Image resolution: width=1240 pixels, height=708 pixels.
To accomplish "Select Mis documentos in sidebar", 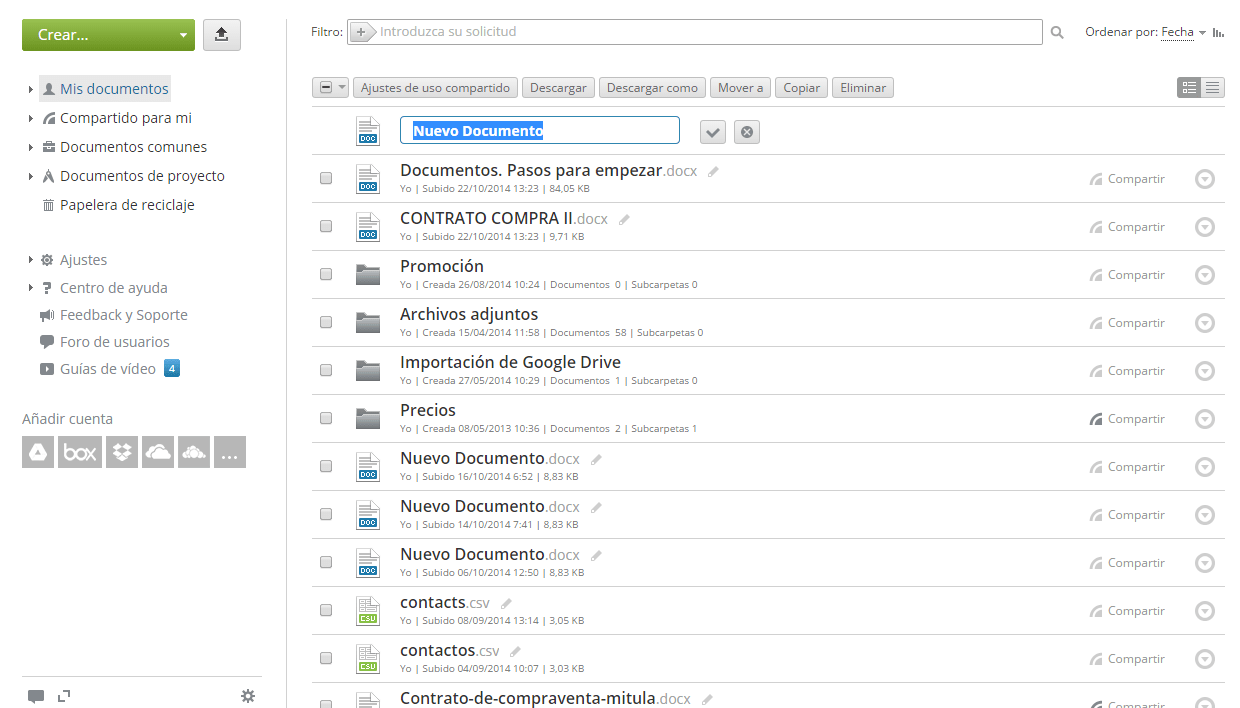I will click(114, 89).
